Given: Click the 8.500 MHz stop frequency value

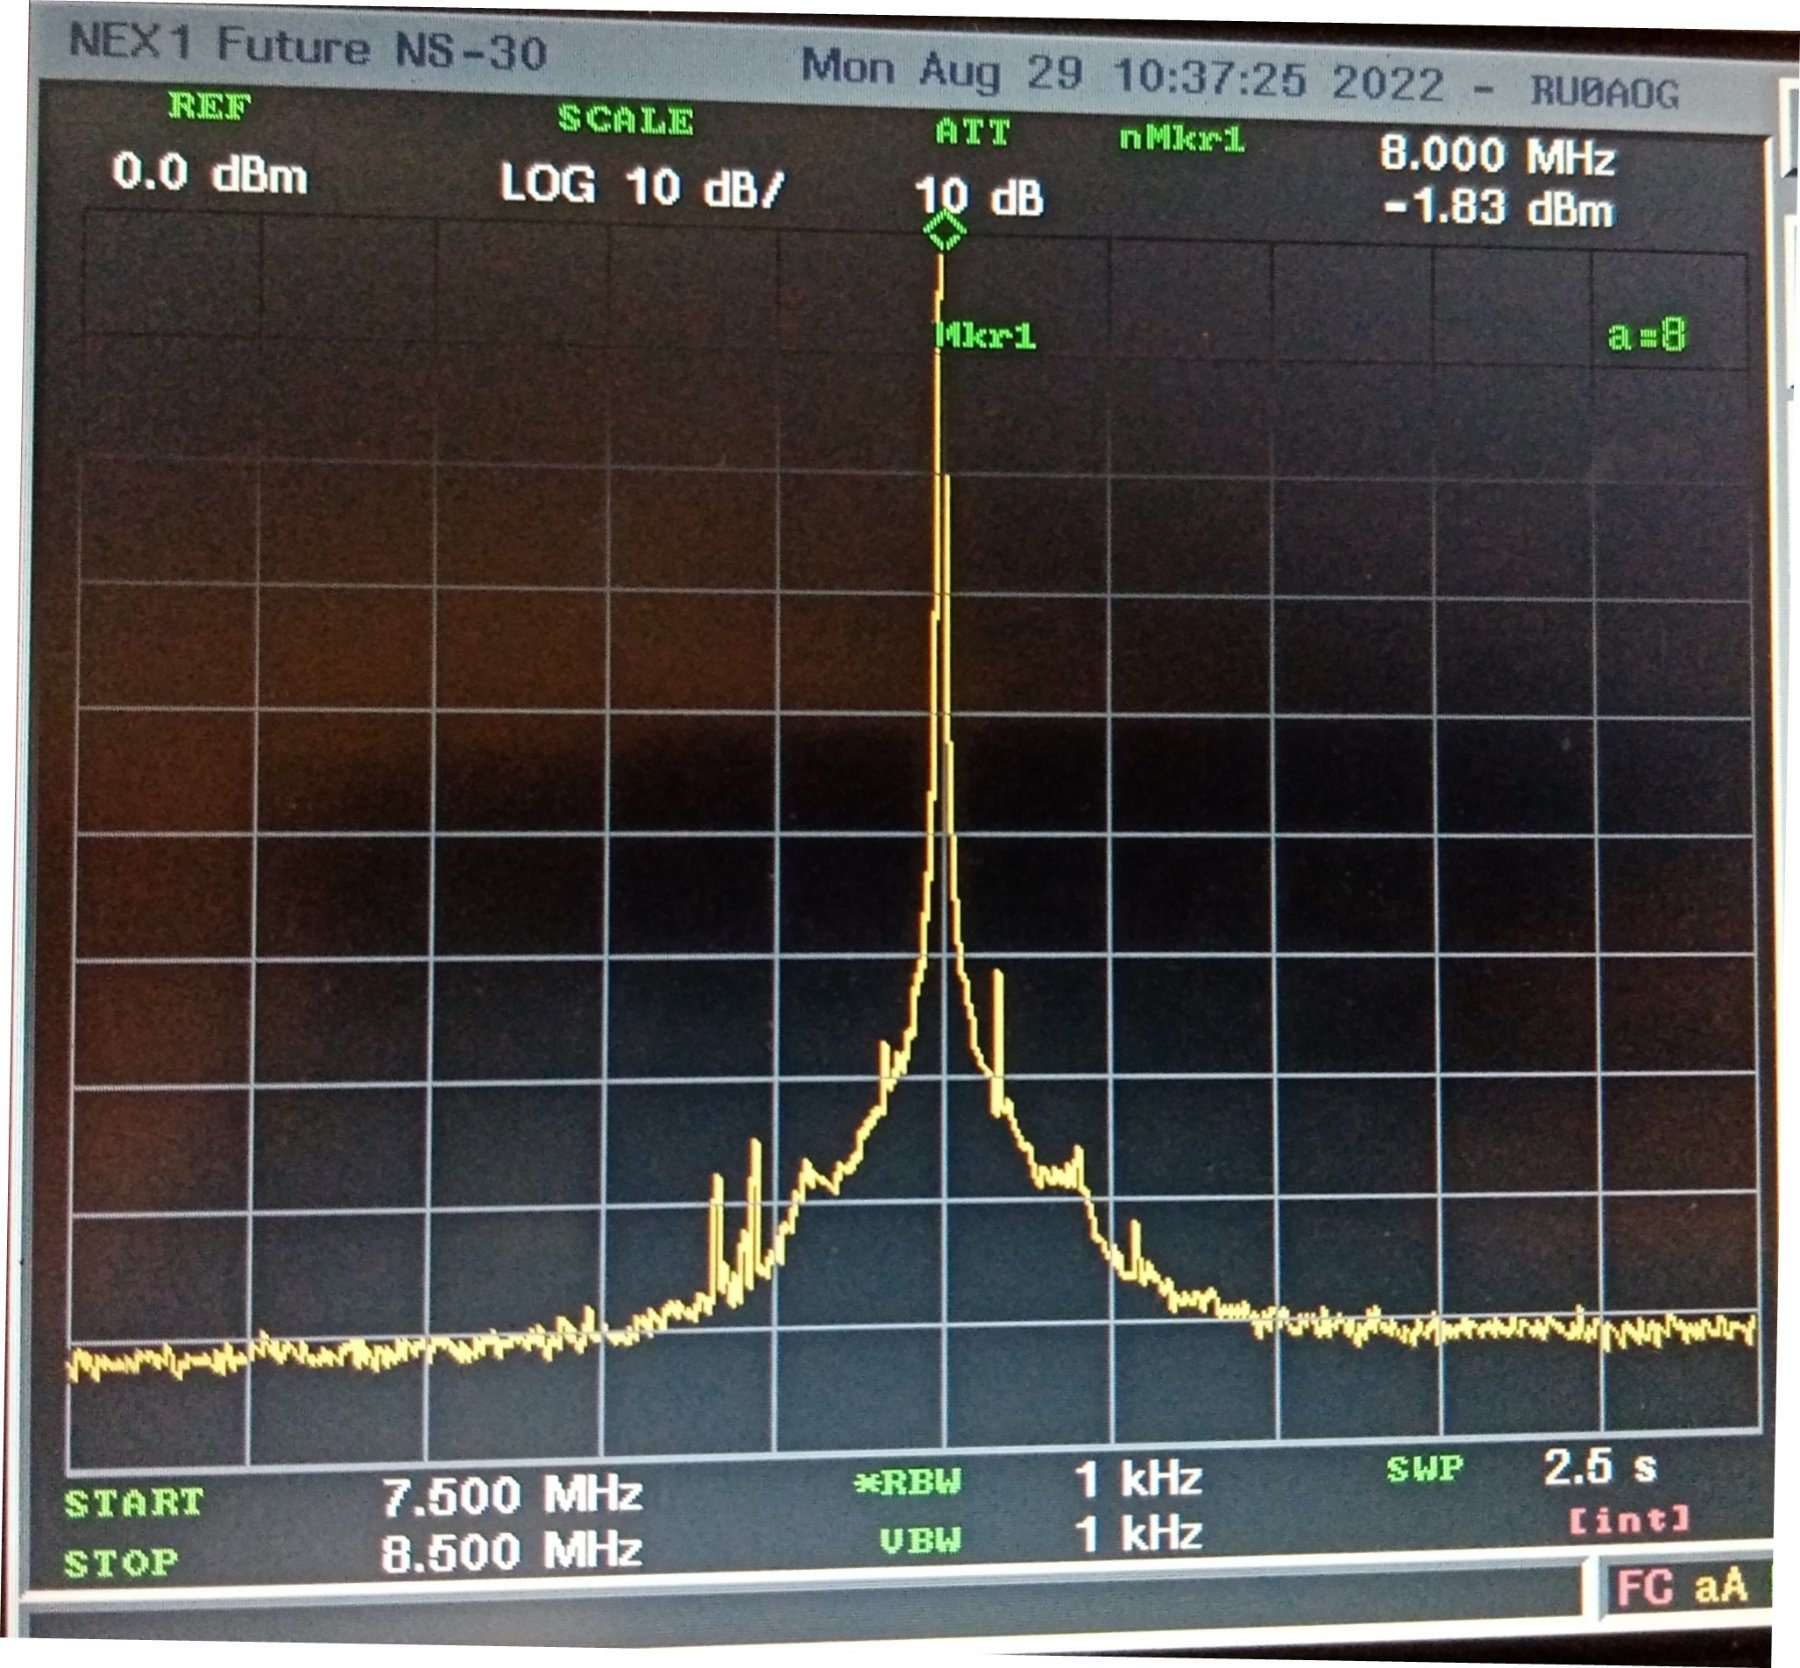Looking at the screenshot, I should click(x=512, y=1551).
